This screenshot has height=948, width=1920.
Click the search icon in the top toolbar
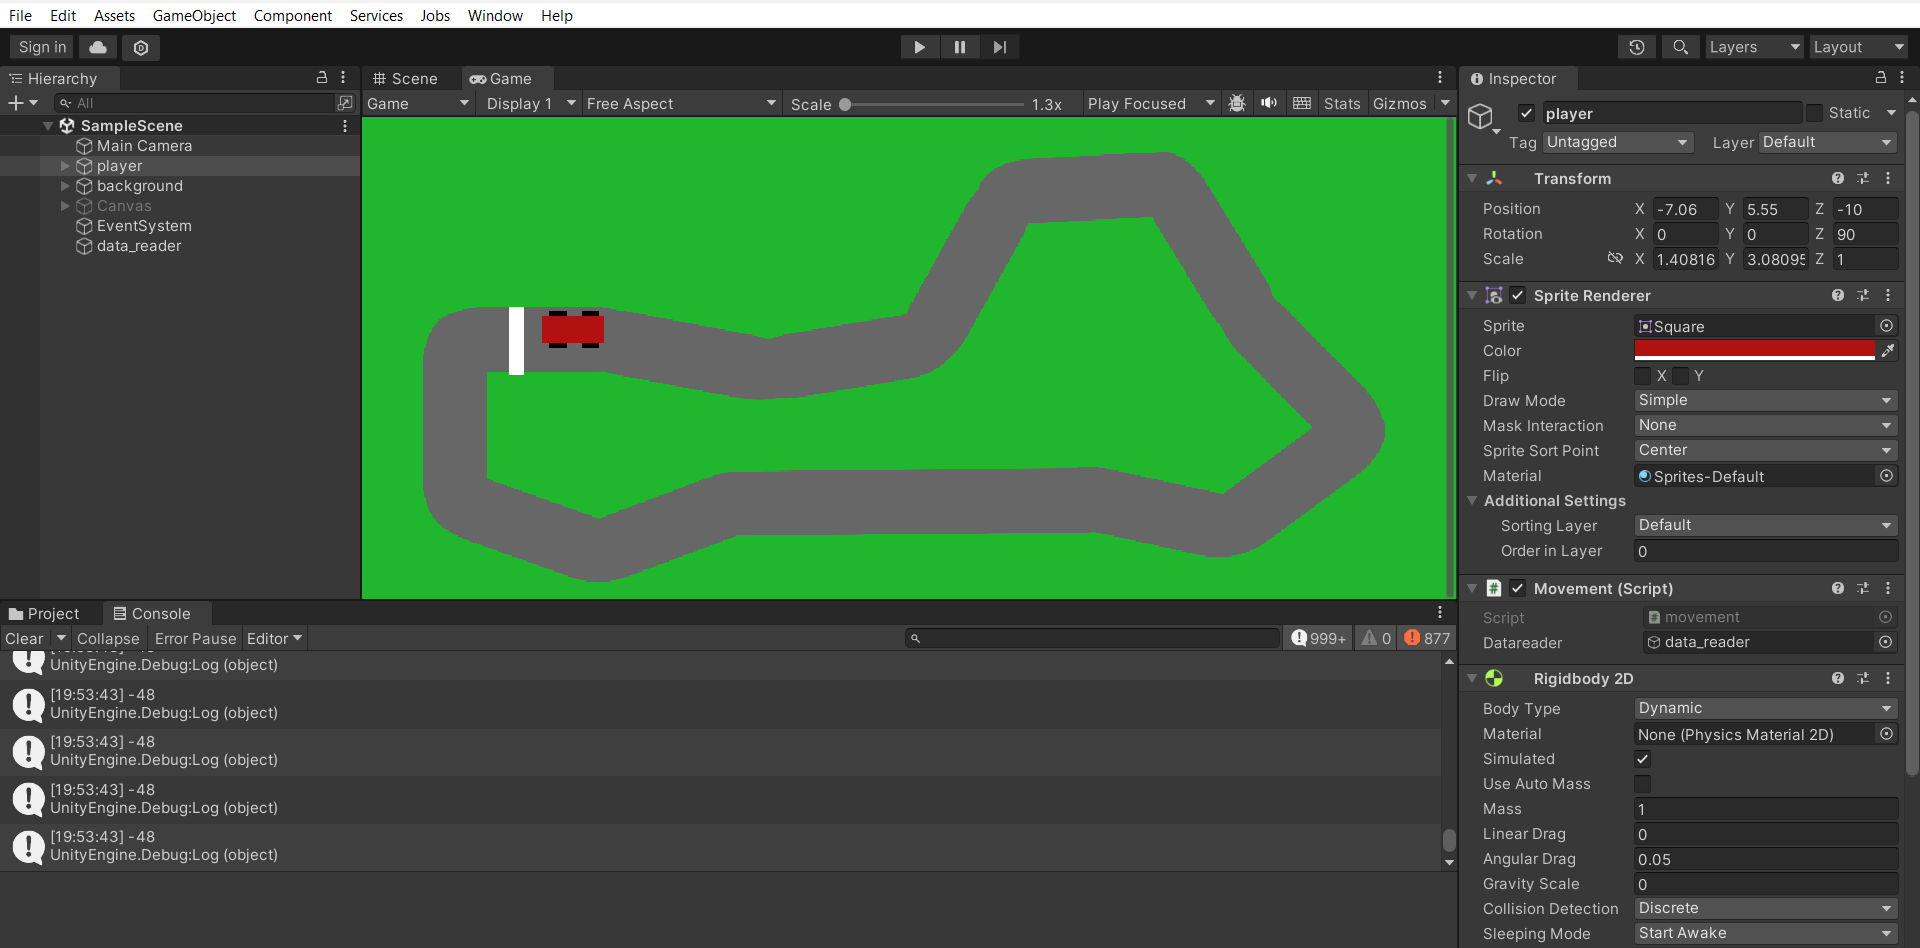[x=1679, y=47]
